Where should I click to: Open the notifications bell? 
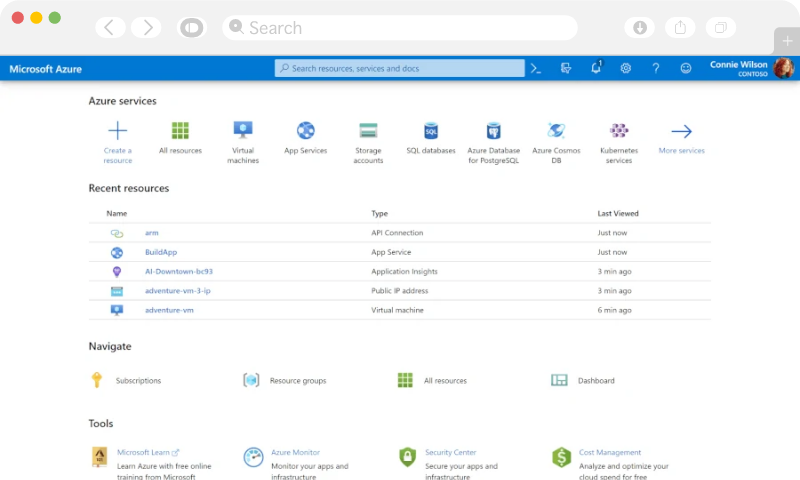click(596, 69)
